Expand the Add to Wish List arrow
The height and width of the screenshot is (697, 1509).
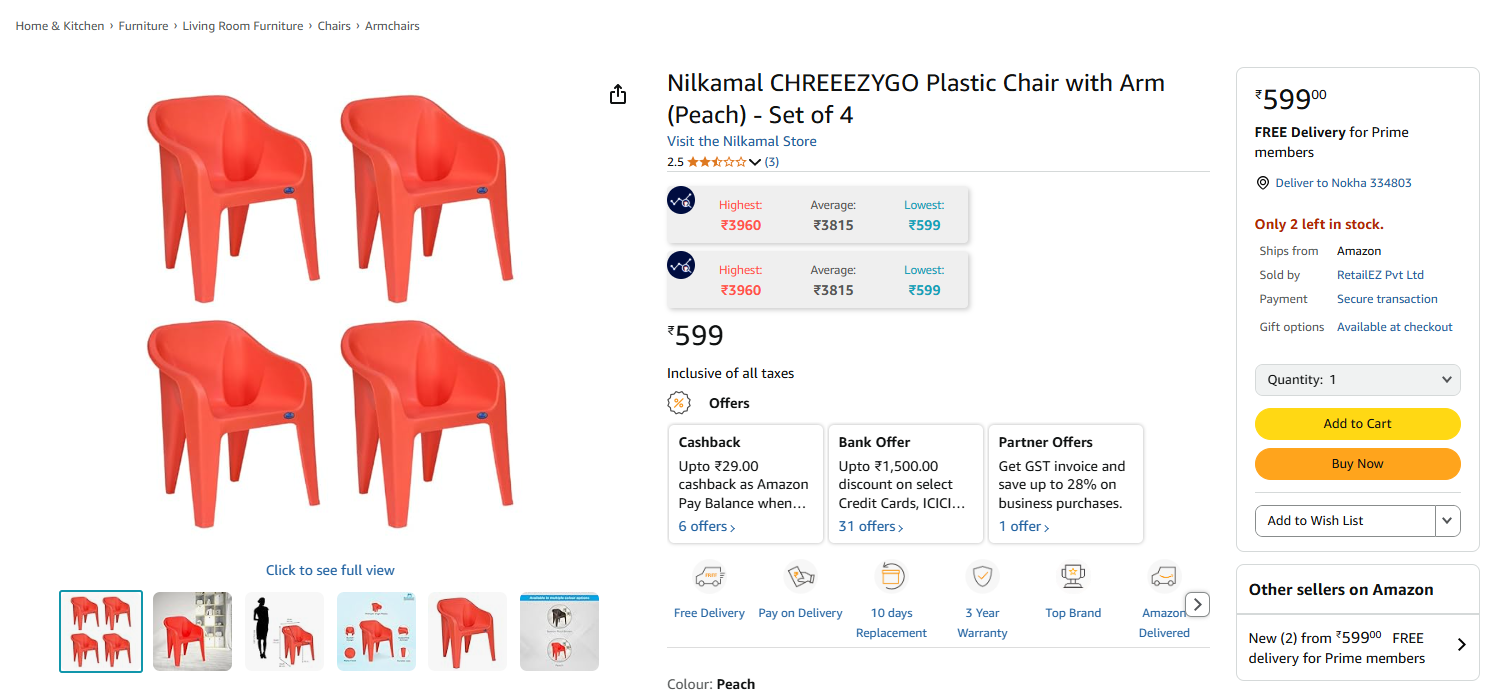click(x=1448, y=521)
